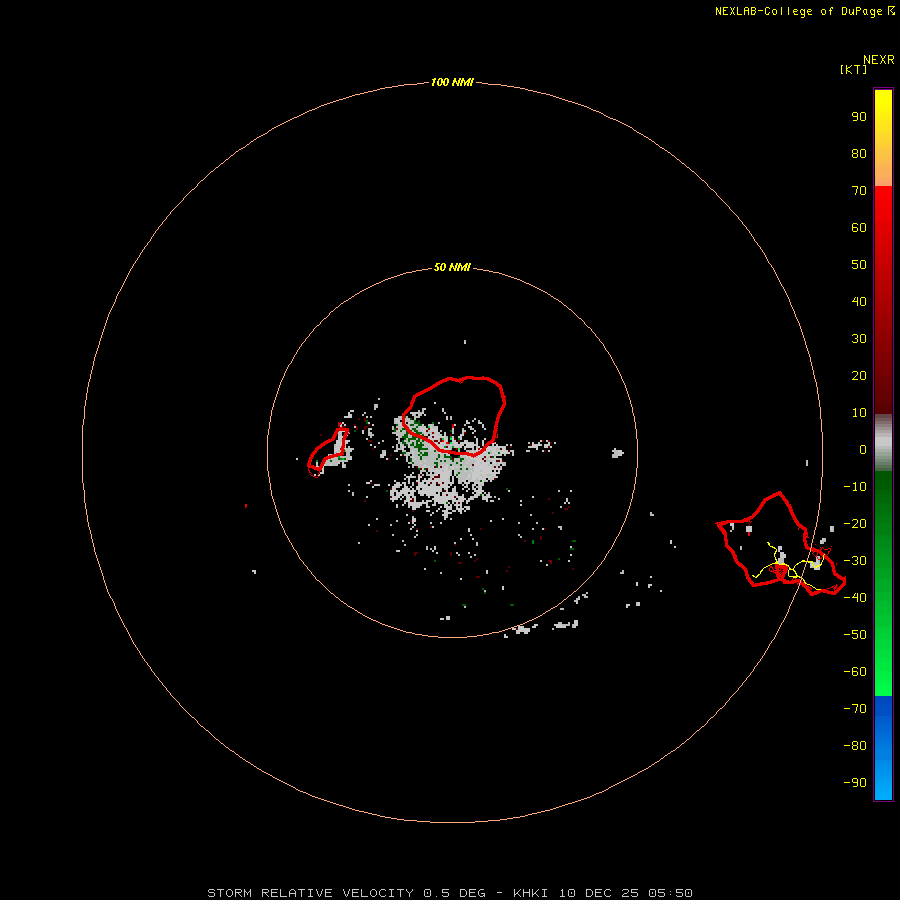Click the large central island outline
Image resolution: width=900 pixels, height=900 pixels.
[453, 416]
